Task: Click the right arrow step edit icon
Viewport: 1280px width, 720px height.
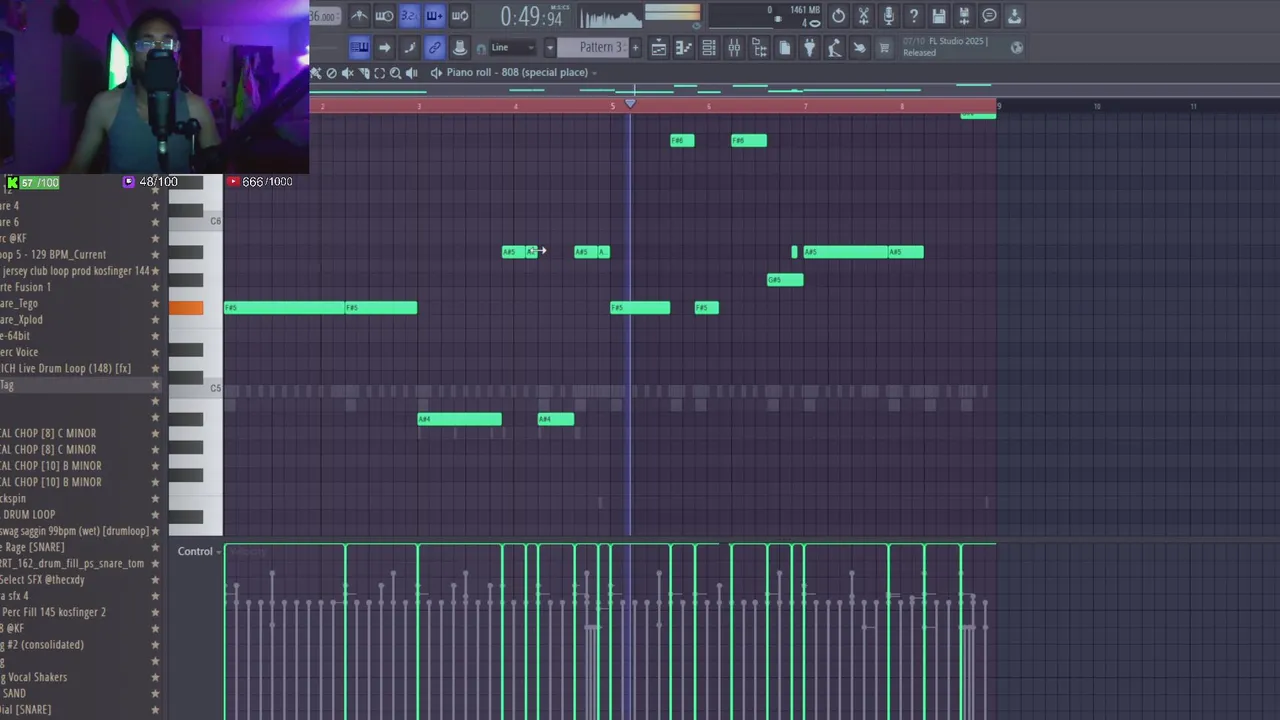Action: coord(384,47)
